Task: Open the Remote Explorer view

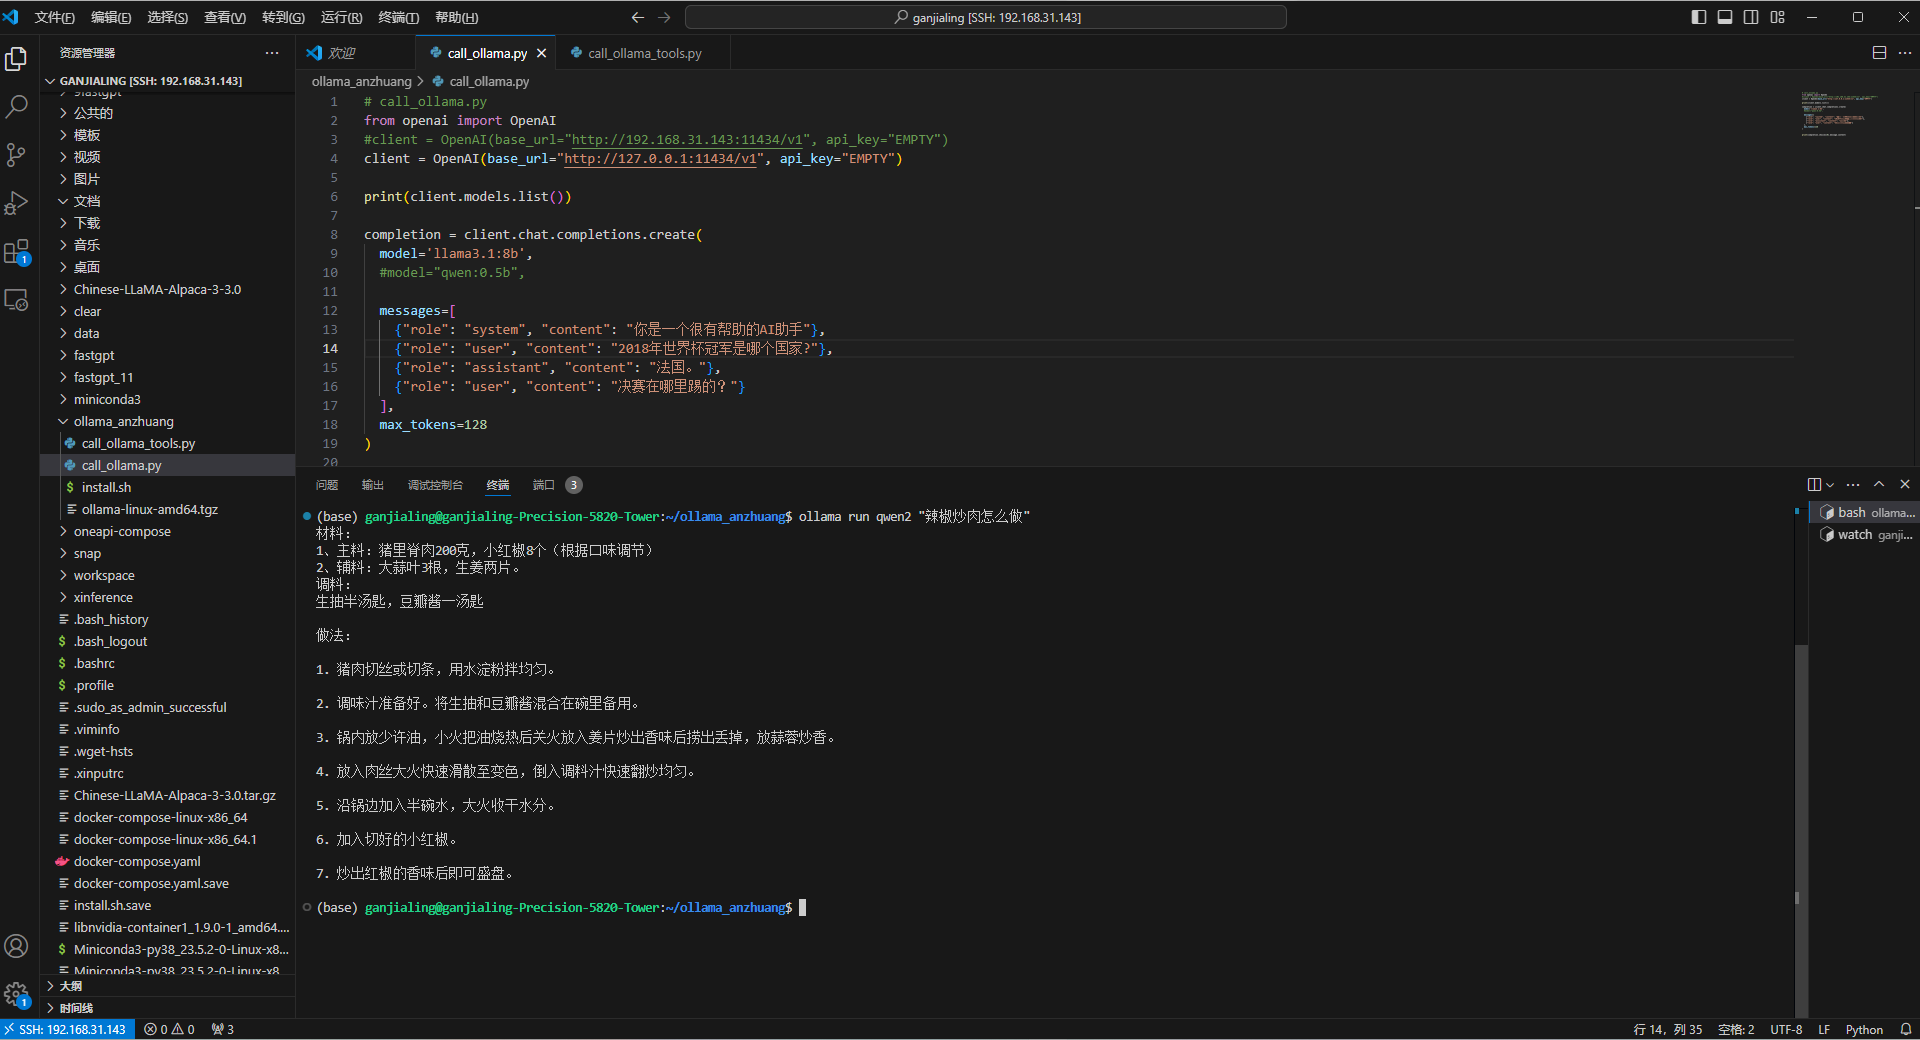Action: click(16, 300)
